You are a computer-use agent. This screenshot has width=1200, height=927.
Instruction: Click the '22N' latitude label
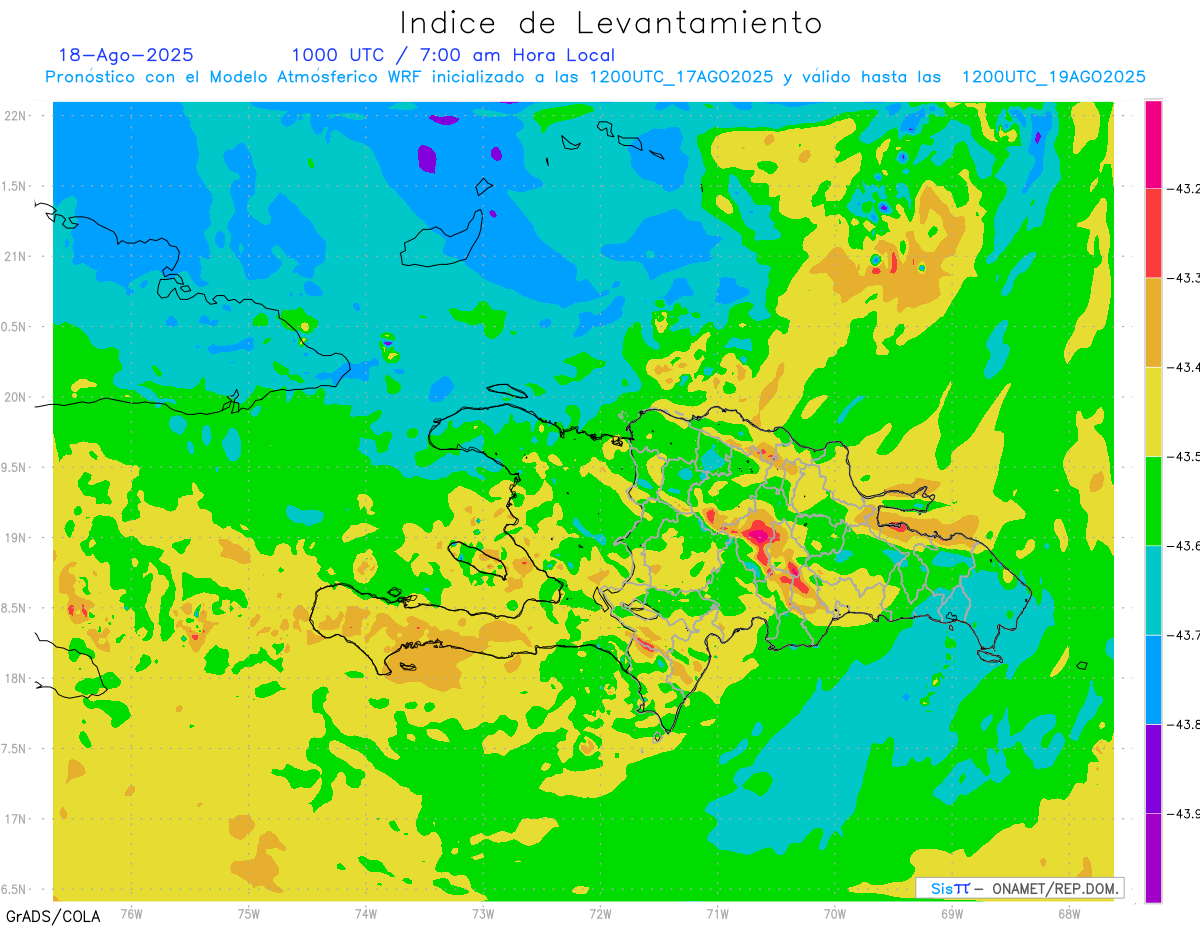[x=16, y=116]
